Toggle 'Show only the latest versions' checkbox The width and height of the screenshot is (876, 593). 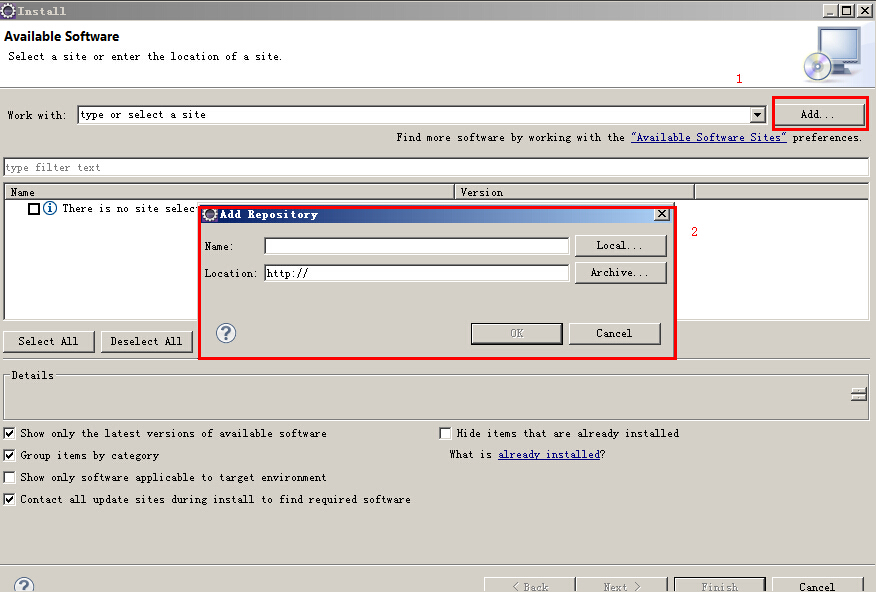[10, 434]
